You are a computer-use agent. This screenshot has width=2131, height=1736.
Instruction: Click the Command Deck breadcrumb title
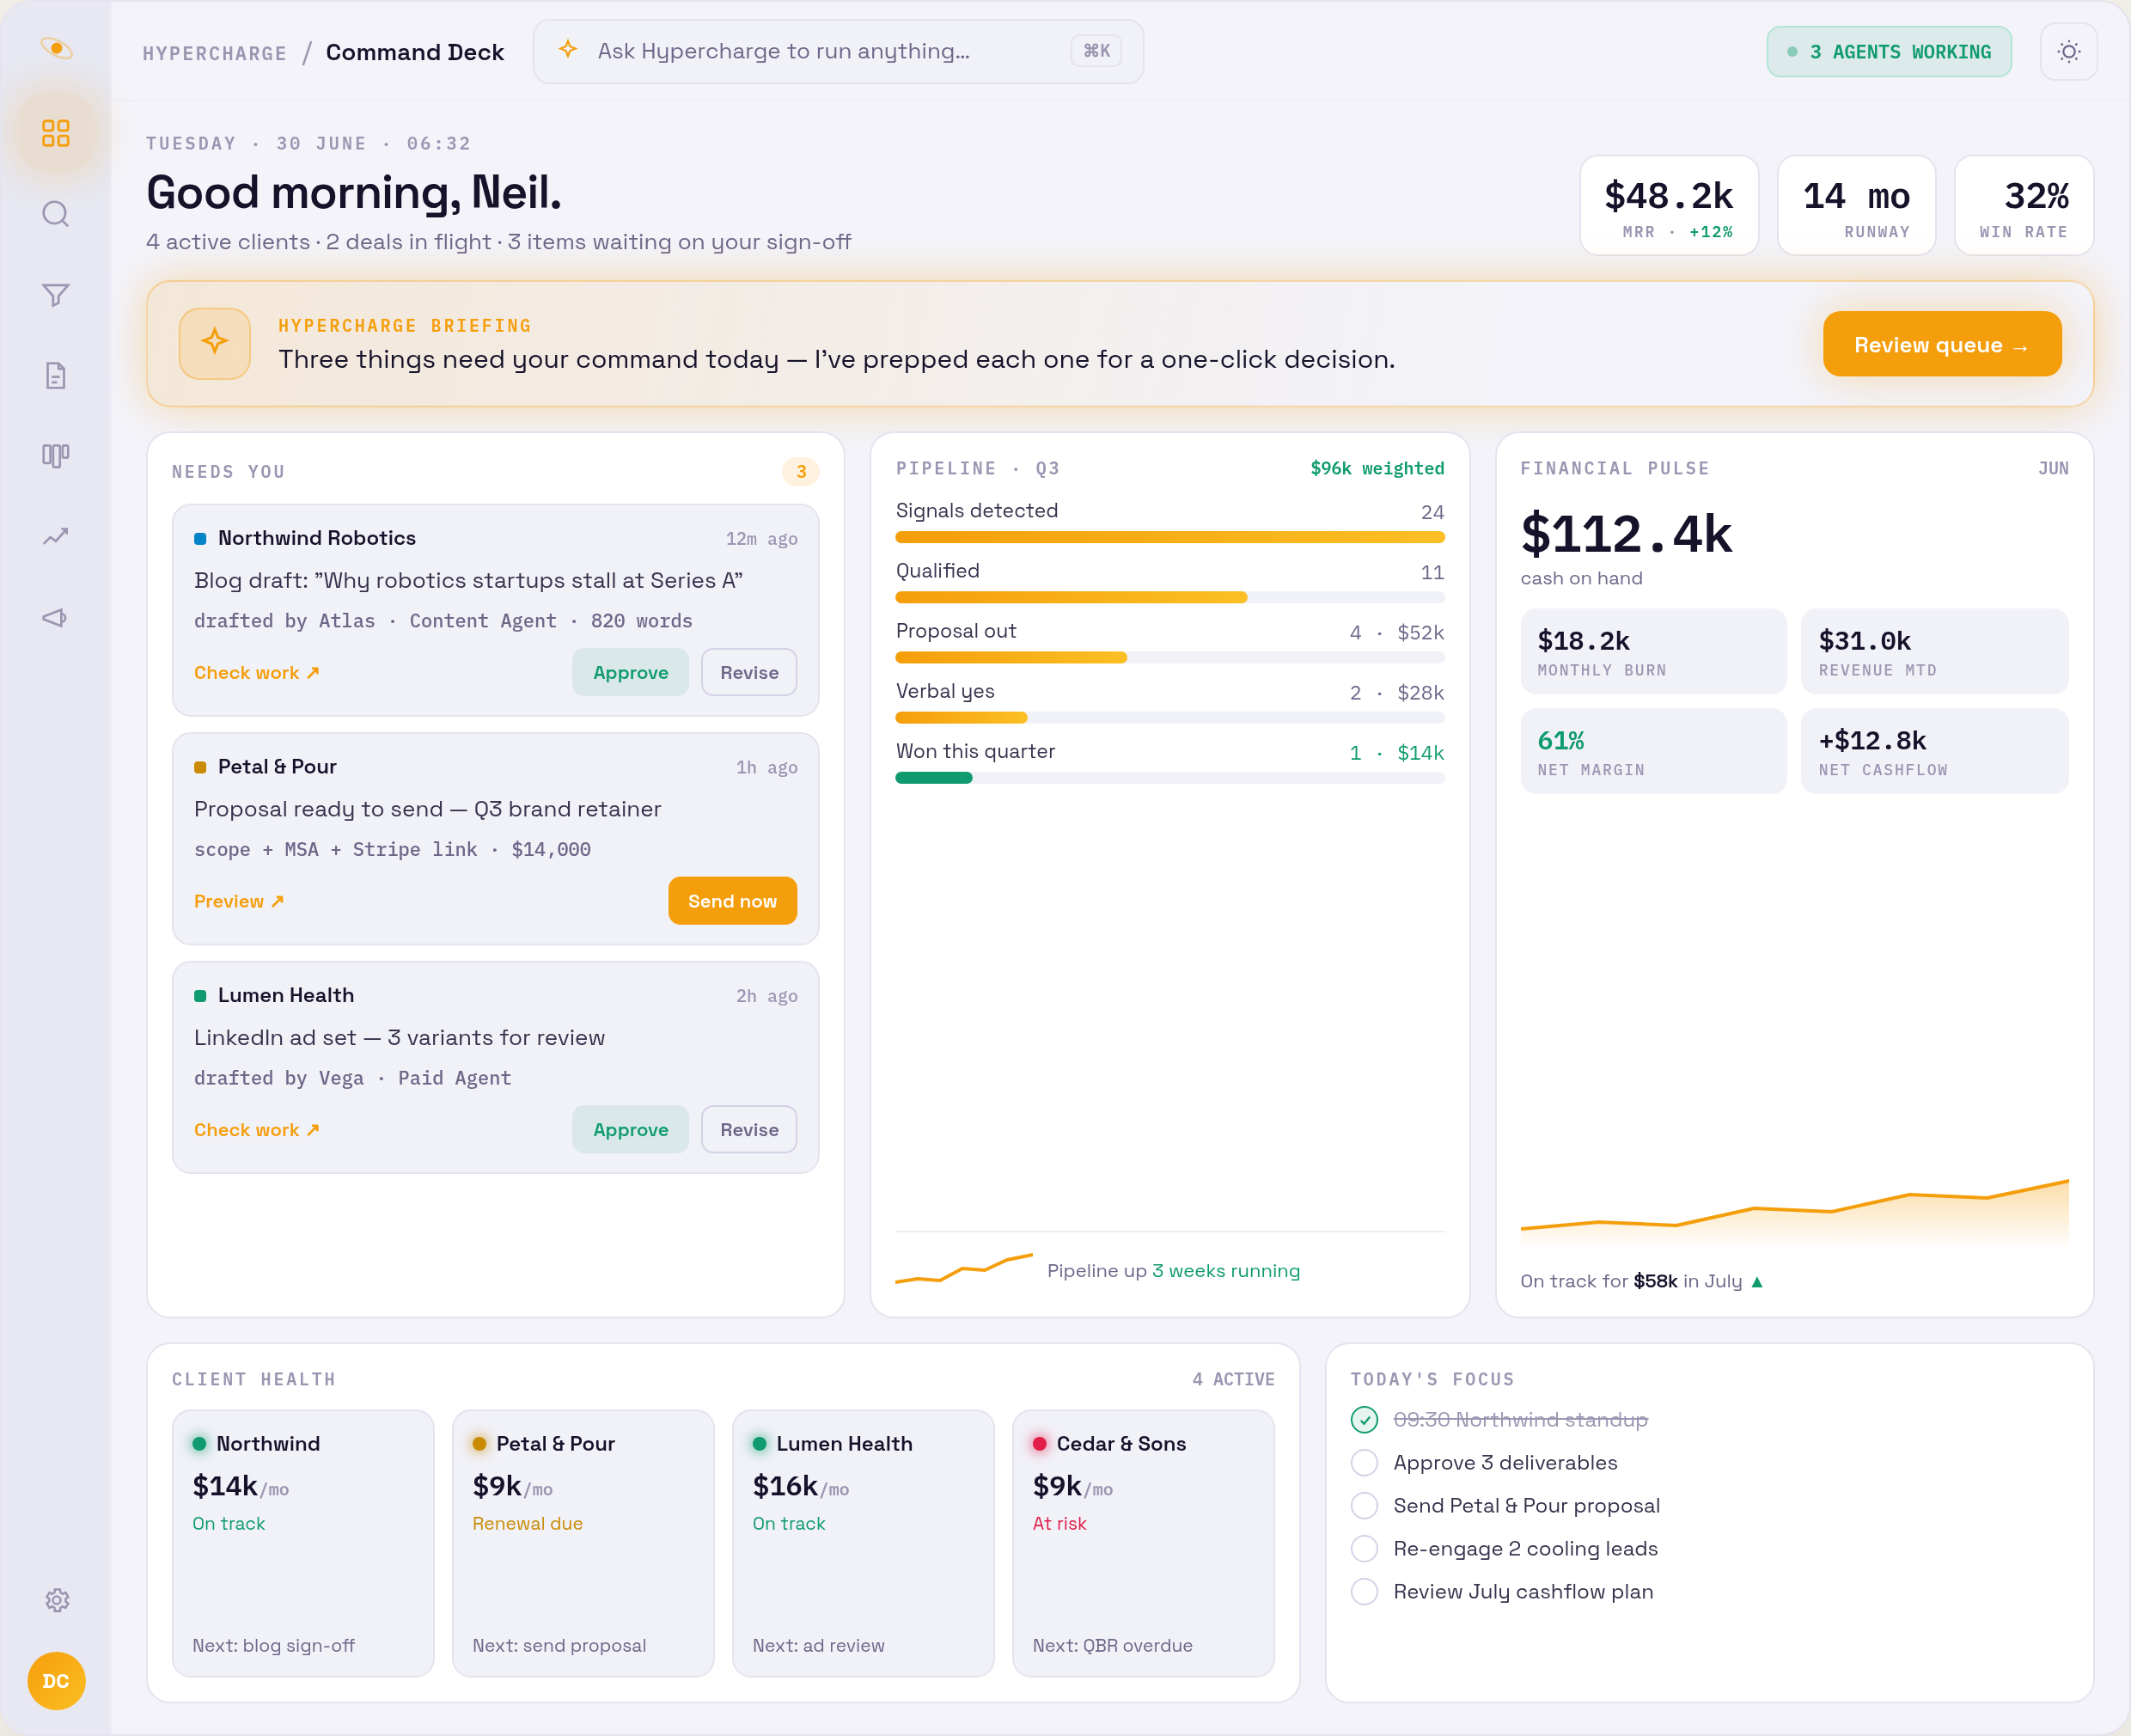(x=415, y=52)
